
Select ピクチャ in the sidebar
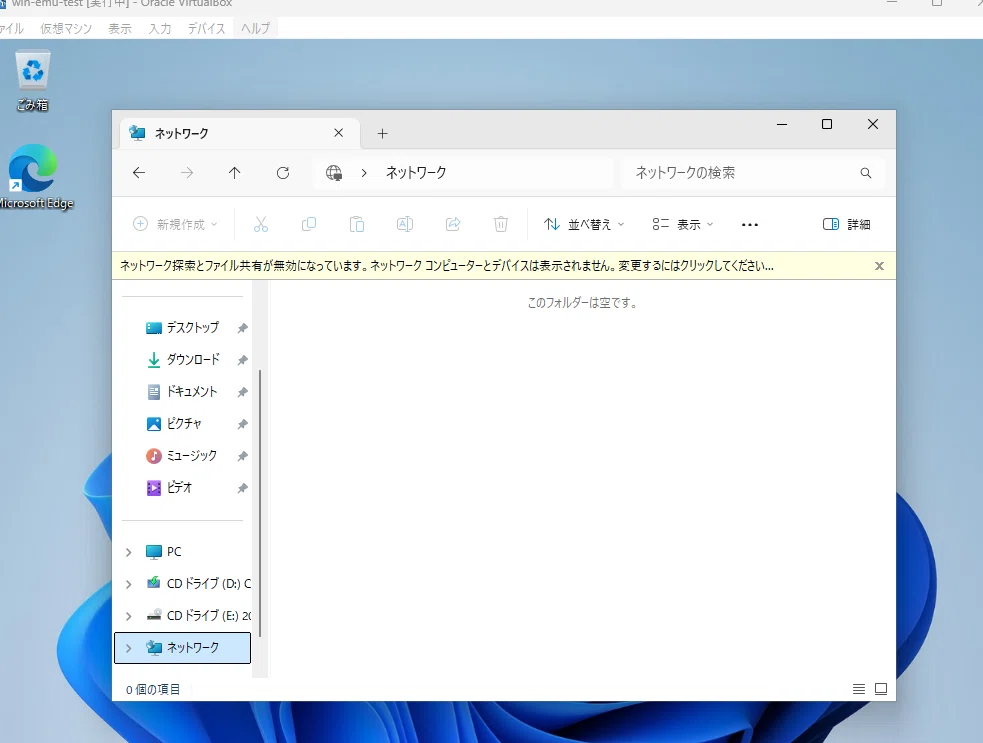182,424
